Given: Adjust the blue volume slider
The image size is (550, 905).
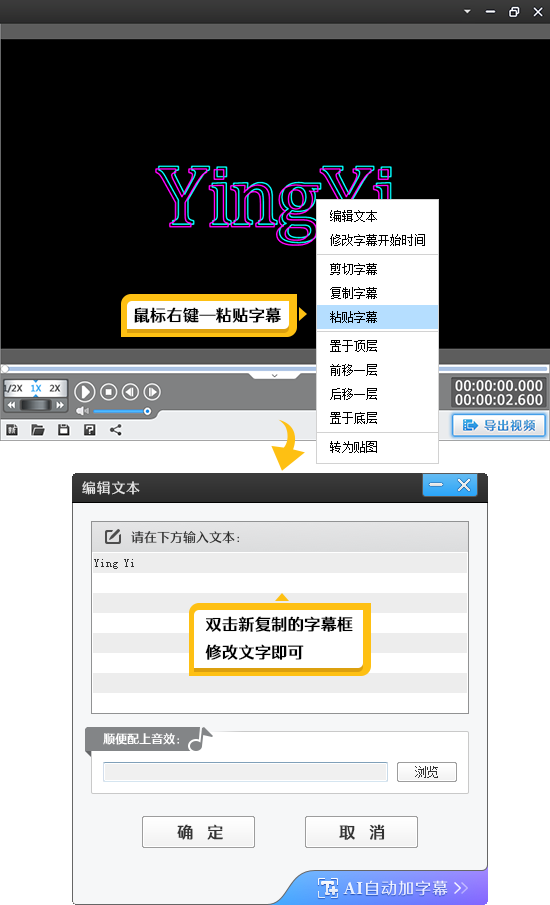Looking at the screenshot, I should (x=121, y=412).
